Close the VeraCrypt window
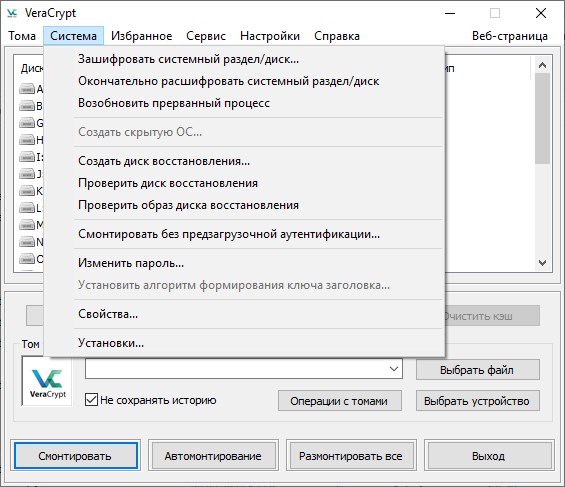The image size is (565, 487). point(540,13)
